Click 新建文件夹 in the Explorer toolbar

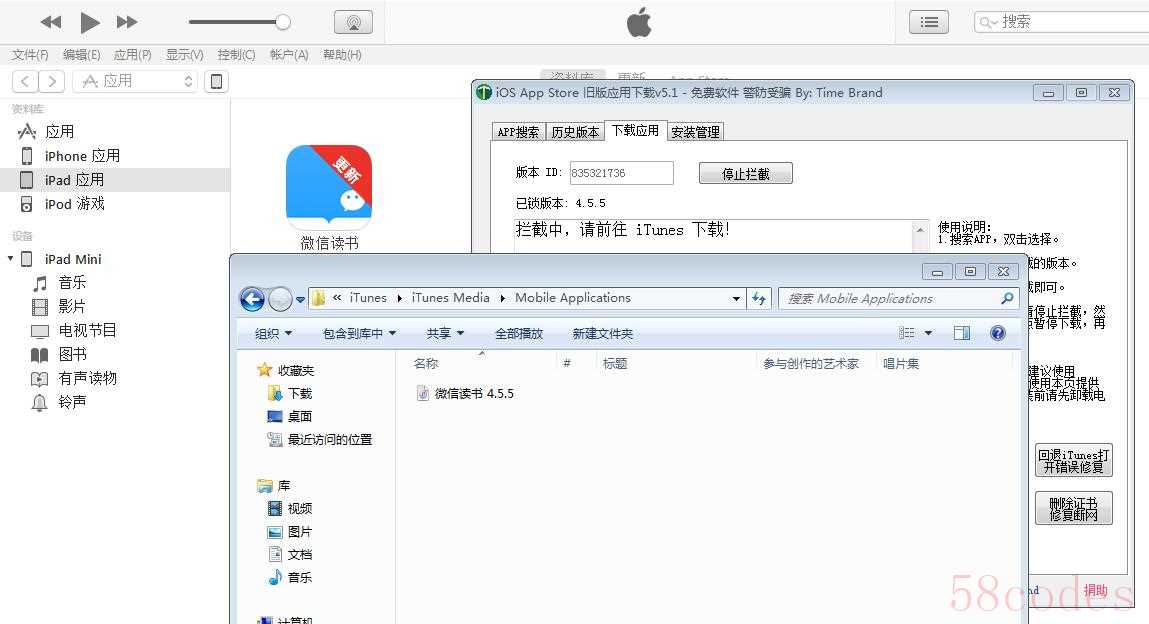point(602,334)
